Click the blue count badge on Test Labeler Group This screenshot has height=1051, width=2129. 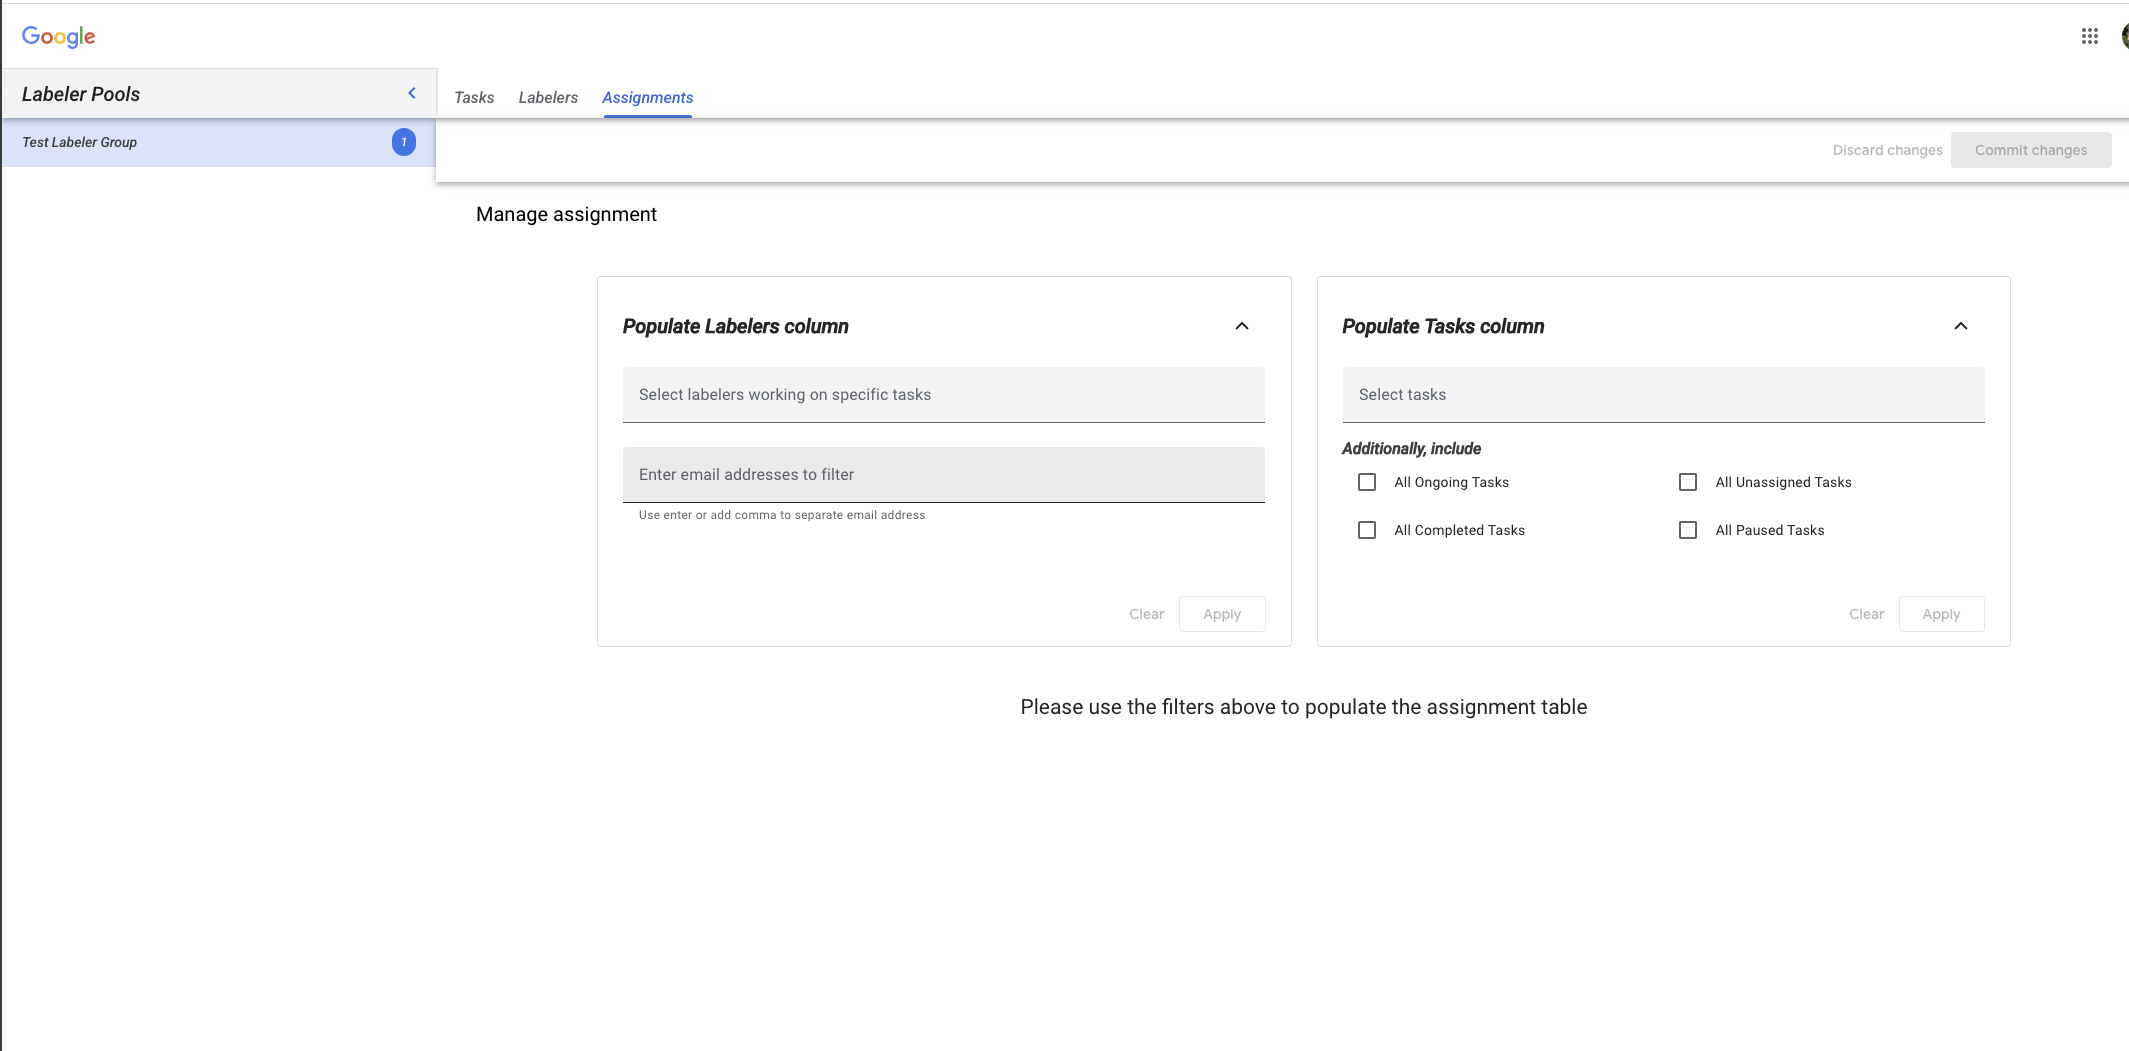pyautogui.click(x=404, y=142)
